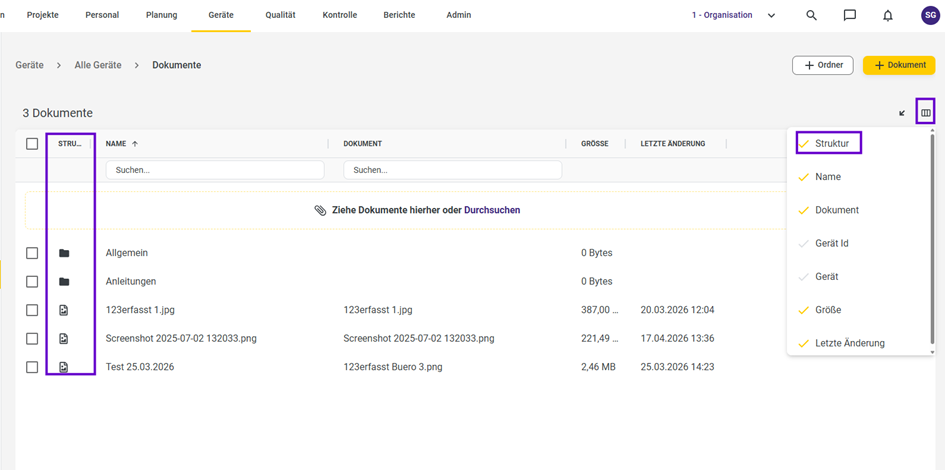Open the search magnifier icon
The width and height of the screenshot is (945, 470).
tap(811, 15)
